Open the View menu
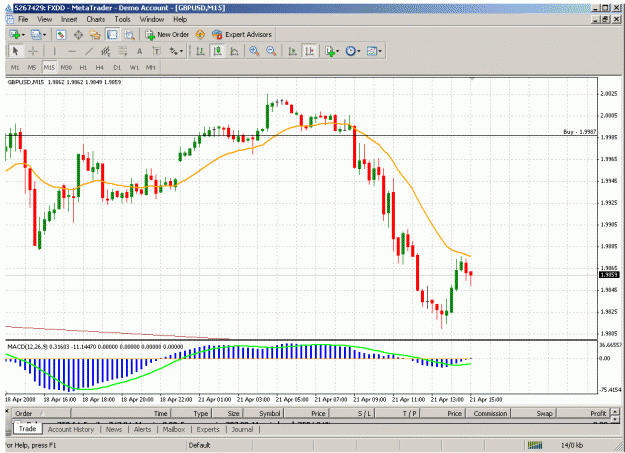The image size is (625, 453). (45, 19)
